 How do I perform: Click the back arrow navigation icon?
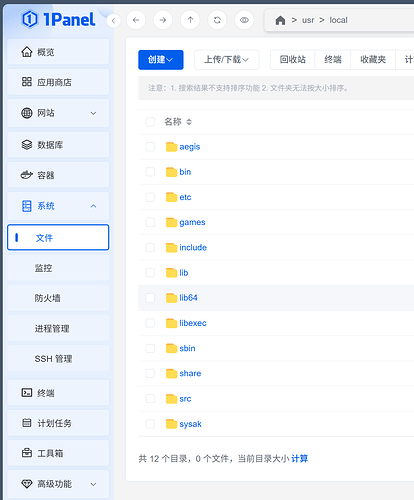click(136, 20)
